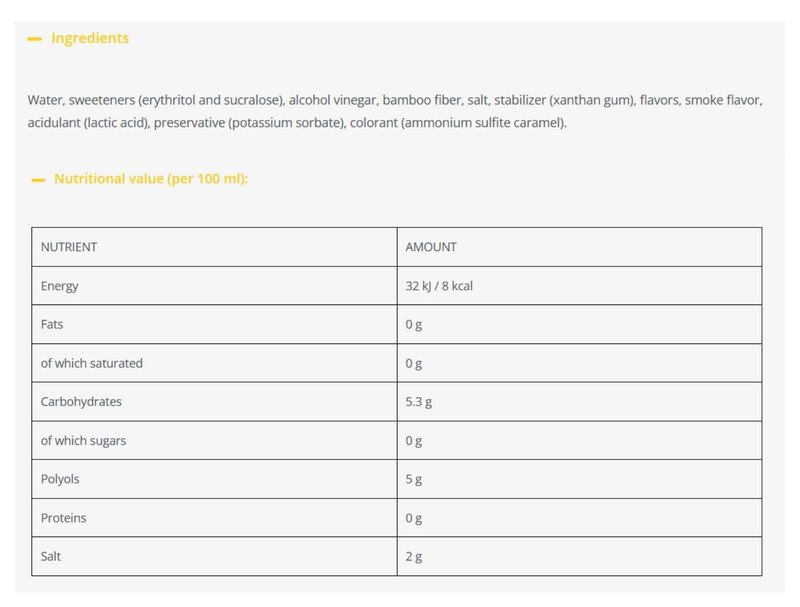Collapse the Ingredients section minus icon

35,39
